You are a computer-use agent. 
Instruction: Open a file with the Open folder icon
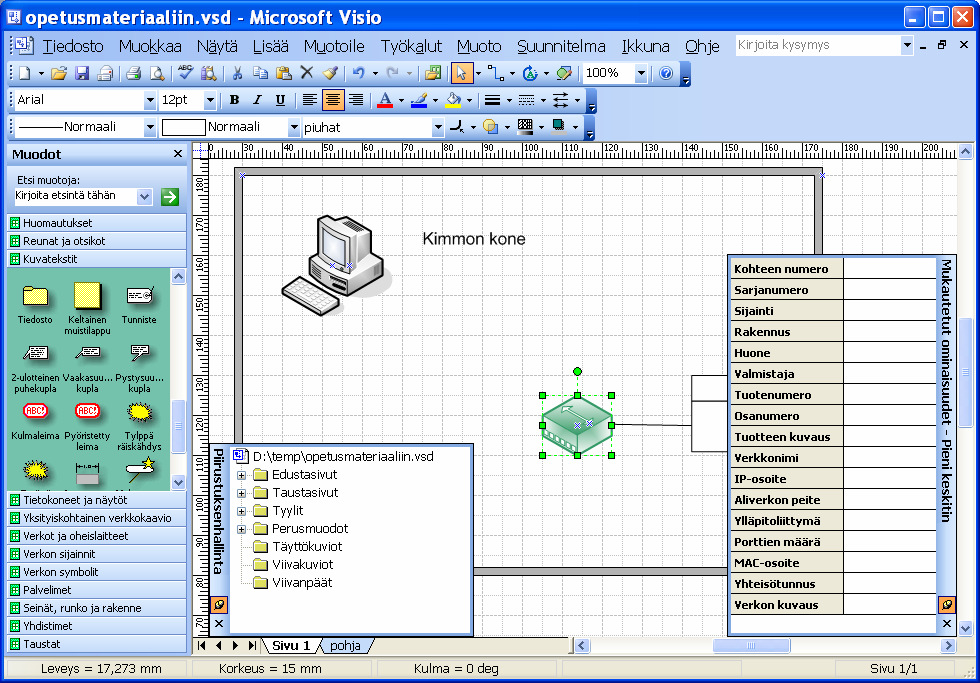(59, 74)
